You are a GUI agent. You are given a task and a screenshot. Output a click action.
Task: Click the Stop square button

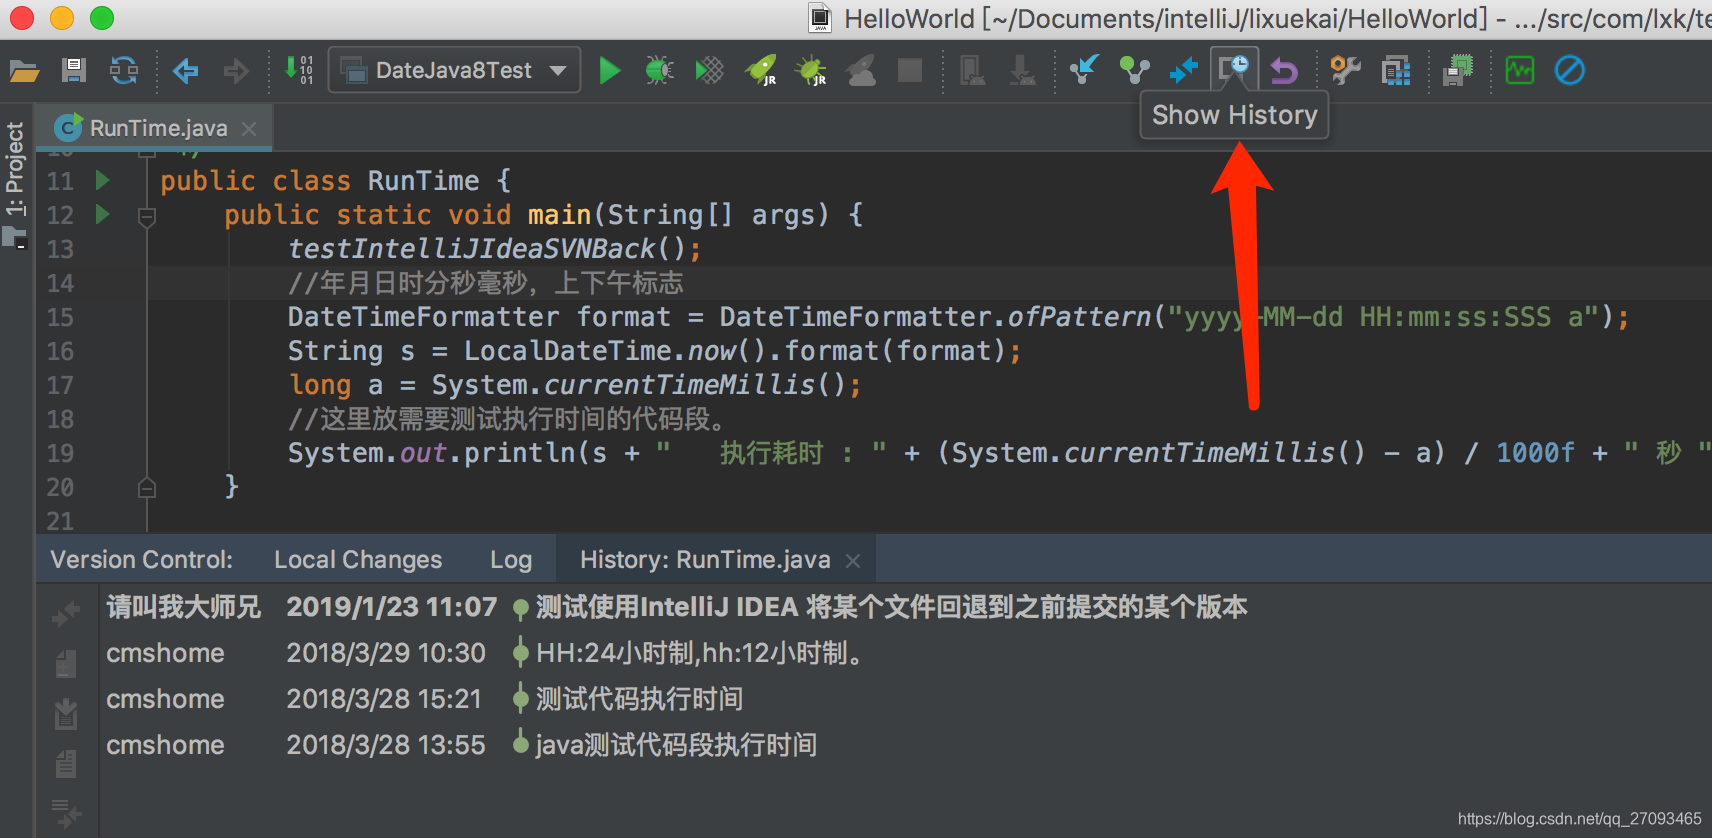[910, 70]
